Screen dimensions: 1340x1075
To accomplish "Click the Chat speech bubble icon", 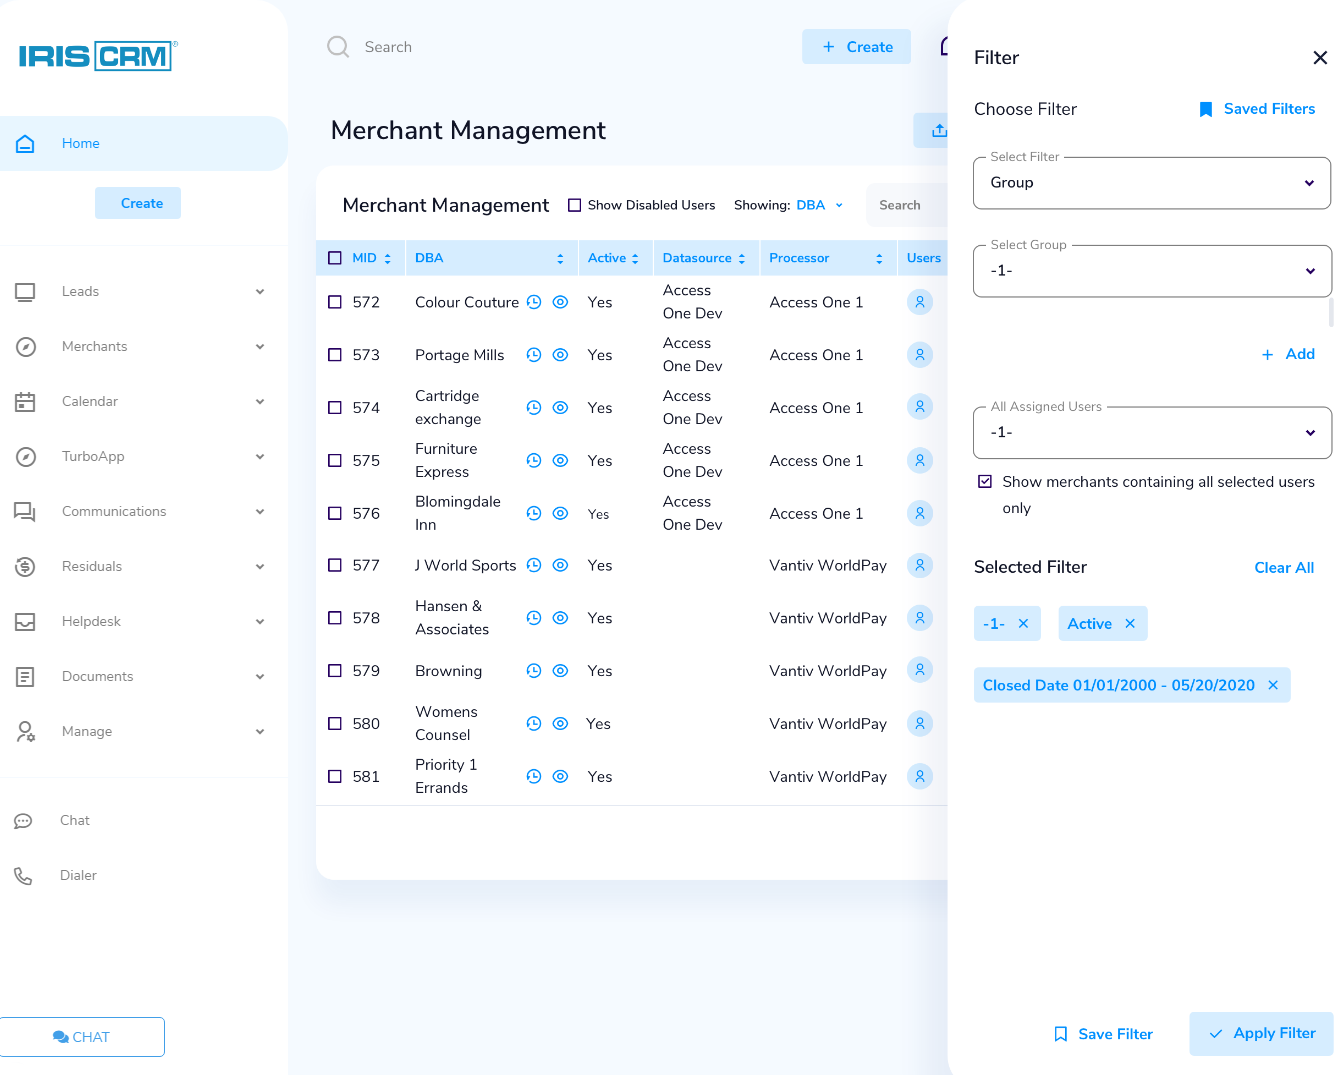I will 23,821.
